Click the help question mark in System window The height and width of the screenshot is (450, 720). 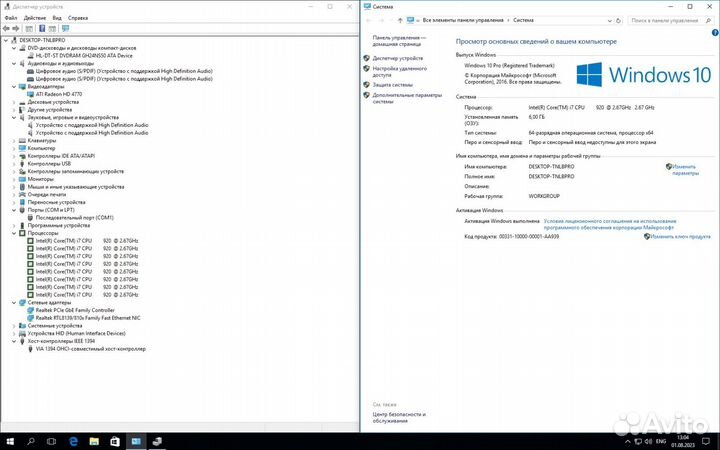pyautogui.click(x=715, y=33)
